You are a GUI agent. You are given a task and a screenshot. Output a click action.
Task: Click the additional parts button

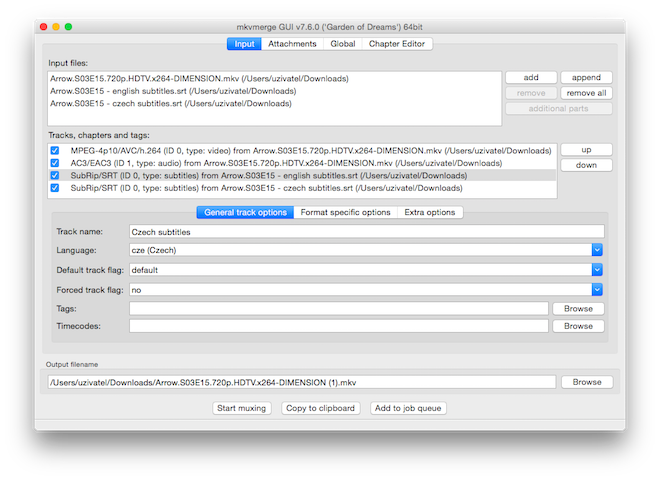(x=559, y=109)
